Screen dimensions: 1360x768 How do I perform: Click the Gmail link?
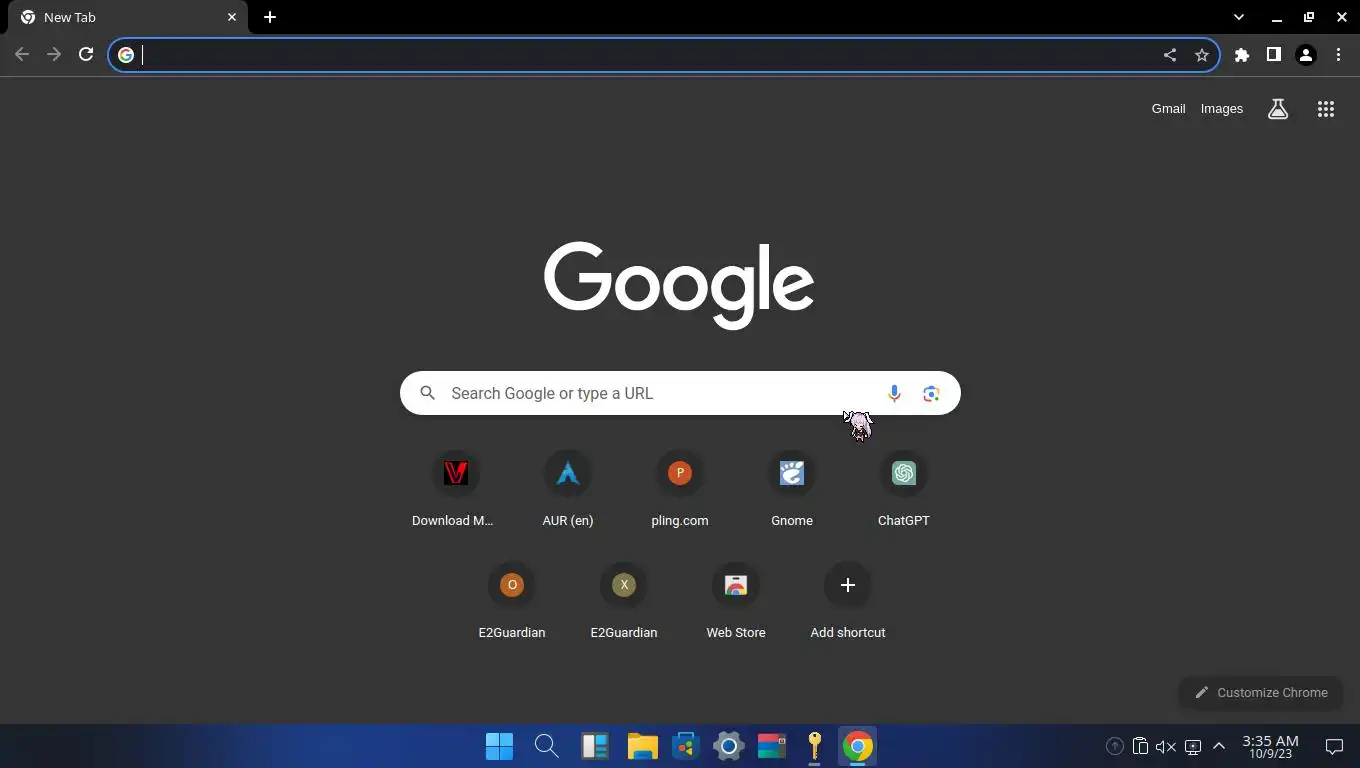click(1168, 109)
